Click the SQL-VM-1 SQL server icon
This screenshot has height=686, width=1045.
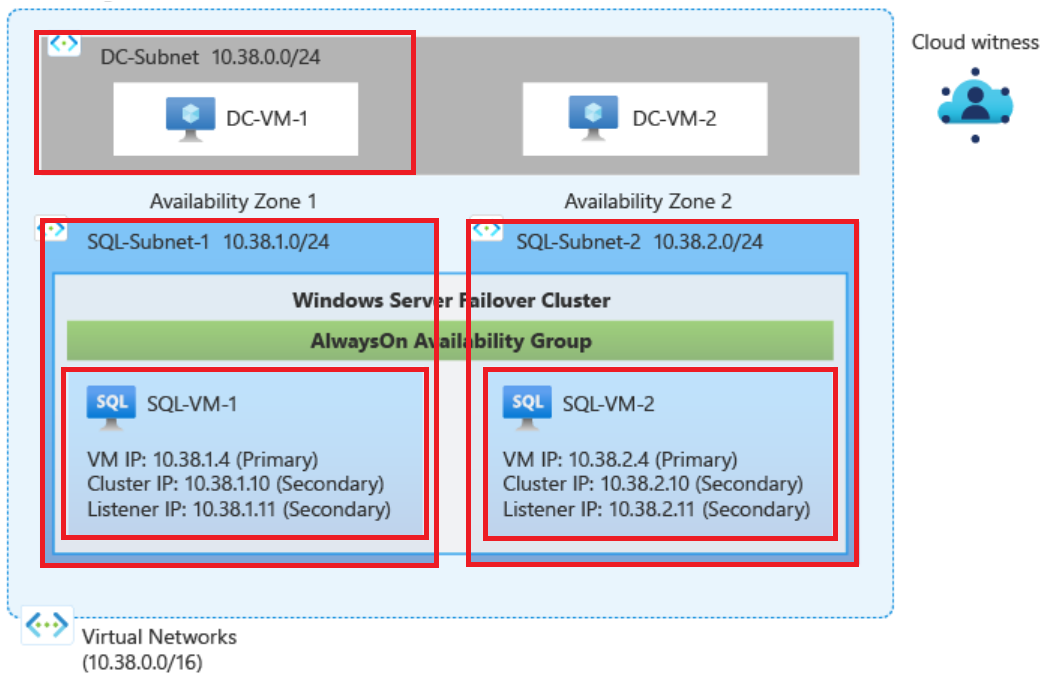[111, 408]
